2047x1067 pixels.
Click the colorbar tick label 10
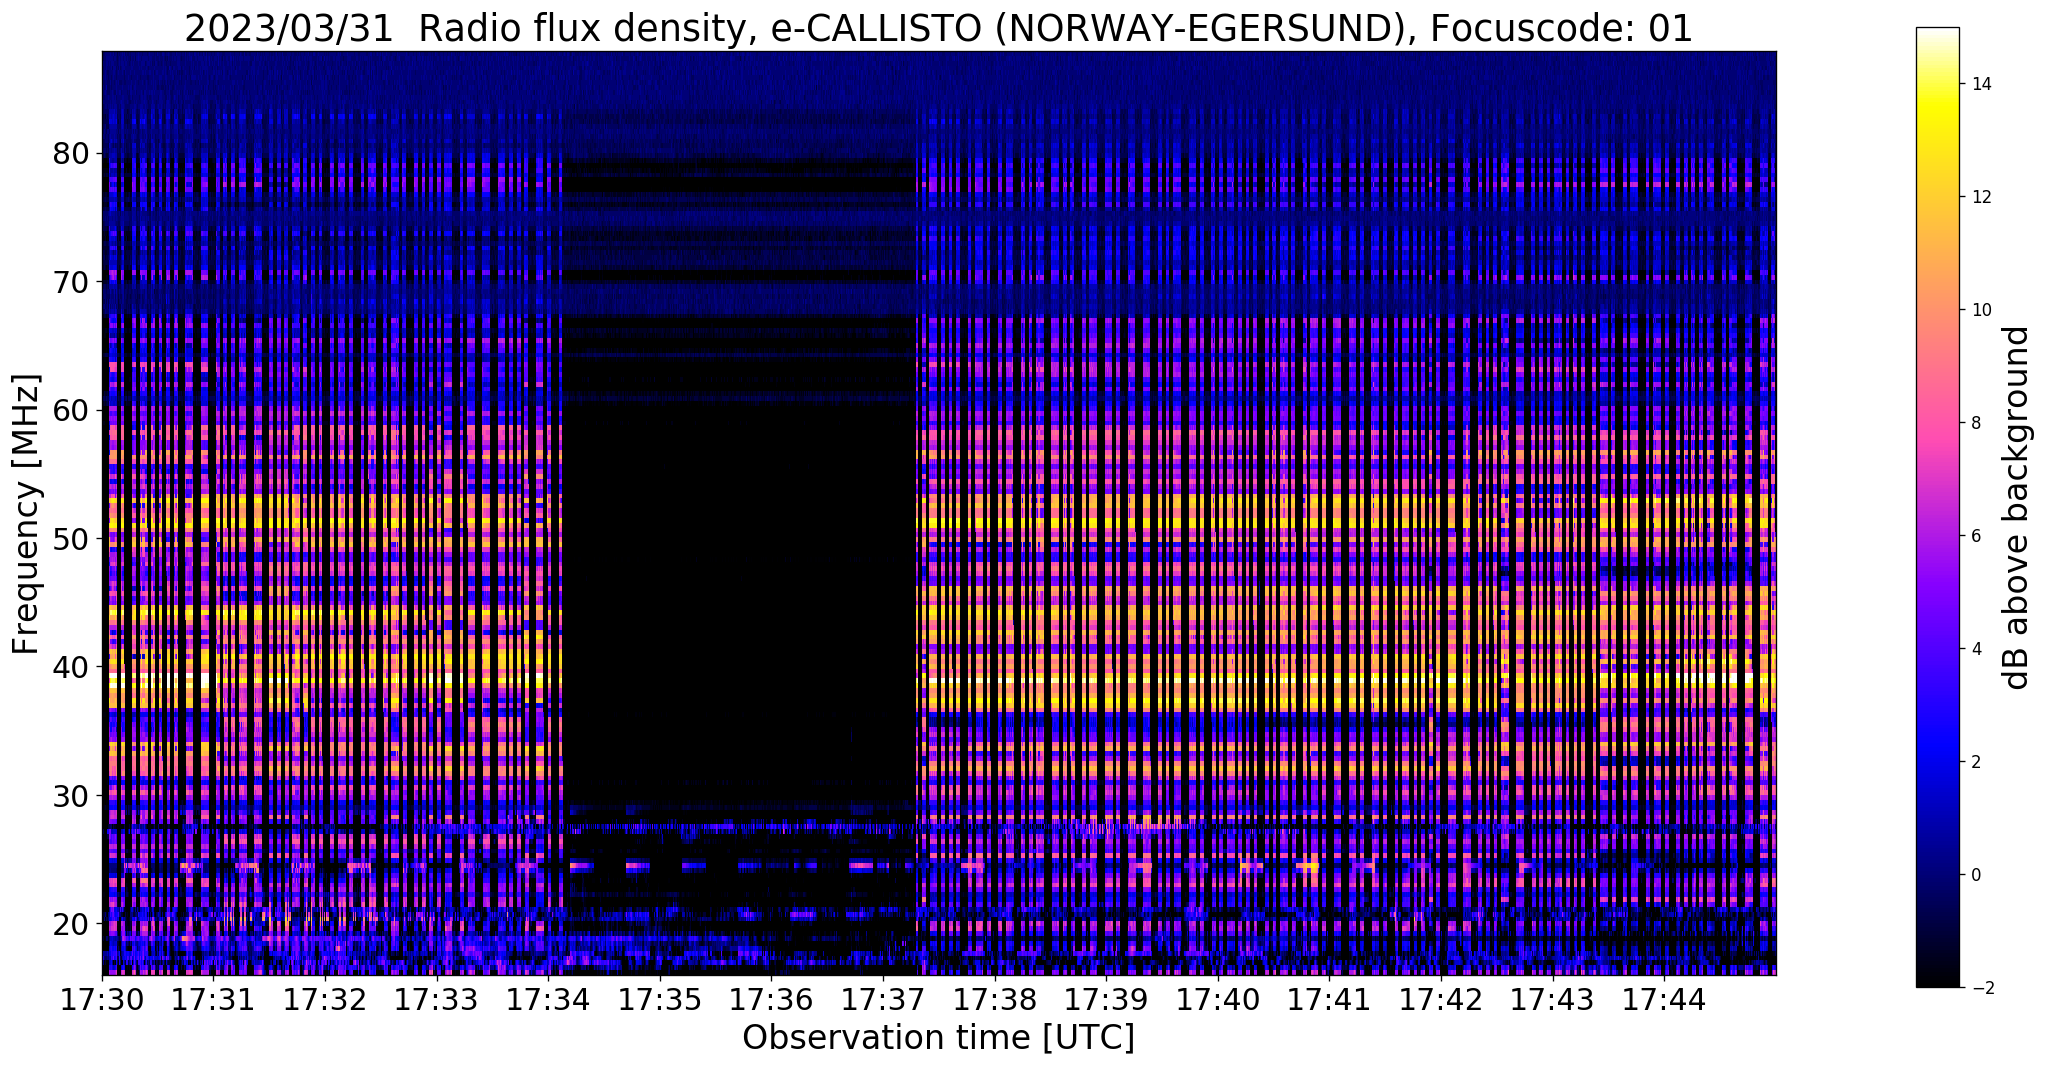click(1980, 310)
